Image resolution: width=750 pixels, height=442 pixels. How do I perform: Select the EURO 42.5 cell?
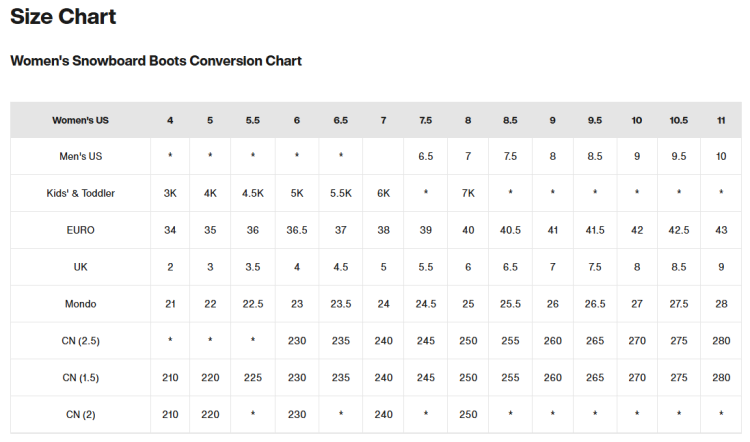click(678, 230)
